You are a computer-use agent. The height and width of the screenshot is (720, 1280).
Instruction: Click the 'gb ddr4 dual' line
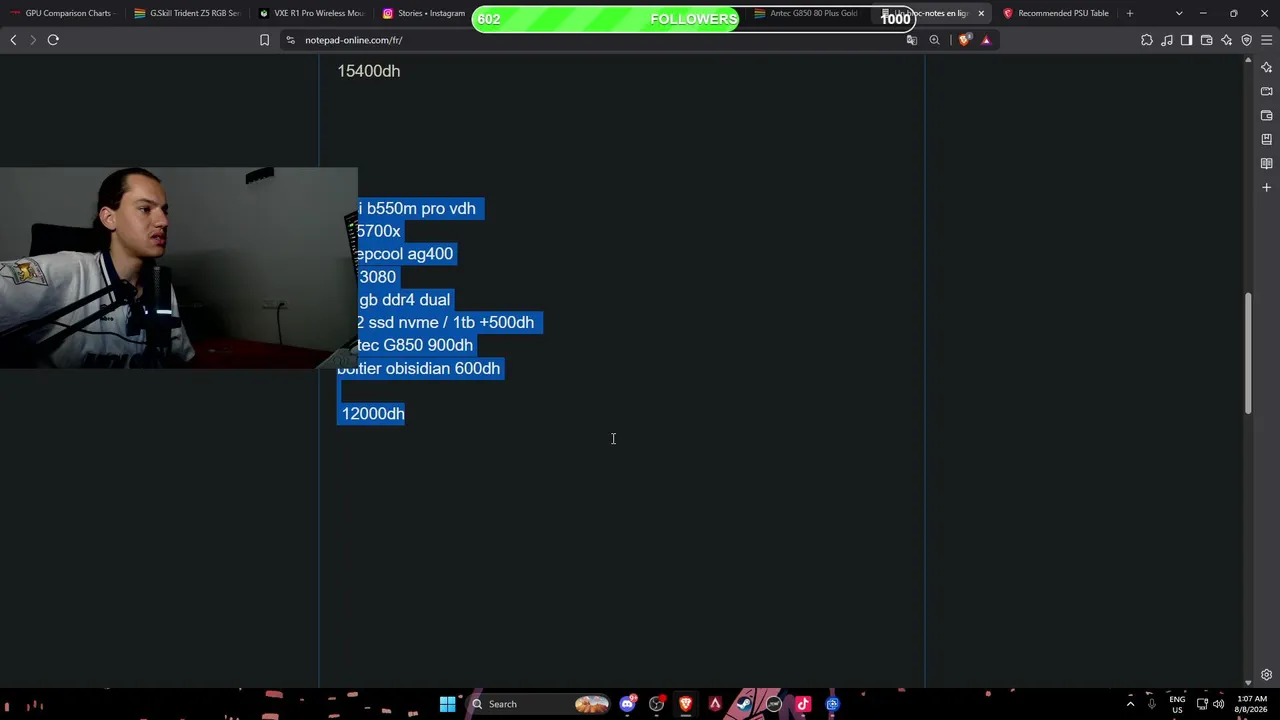coord(404,300)
